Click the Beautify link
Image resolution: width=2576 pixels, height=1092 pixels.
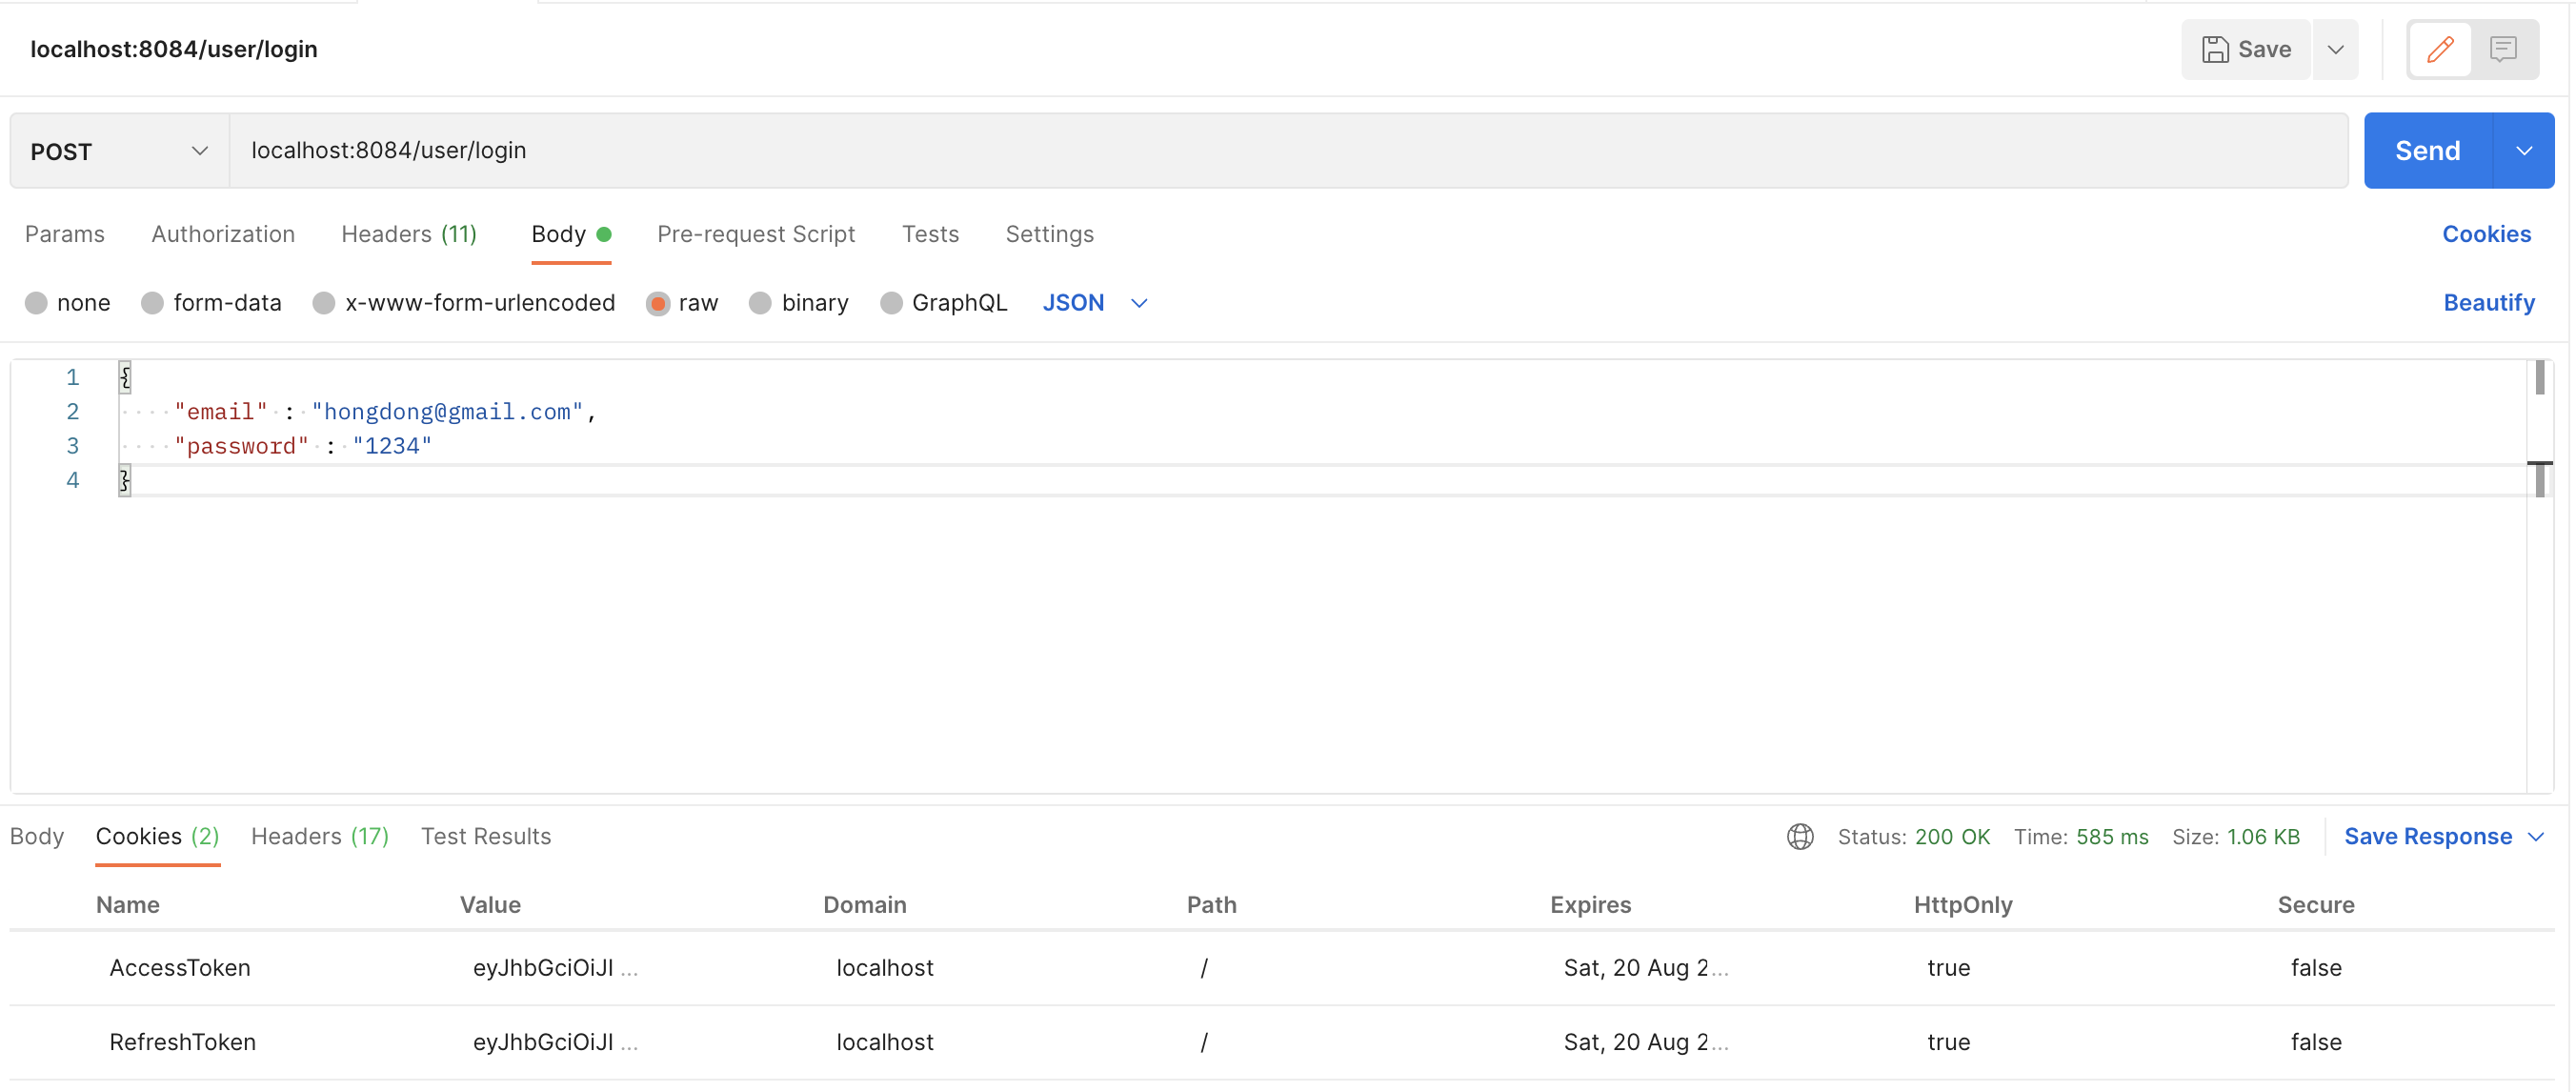2488,303
